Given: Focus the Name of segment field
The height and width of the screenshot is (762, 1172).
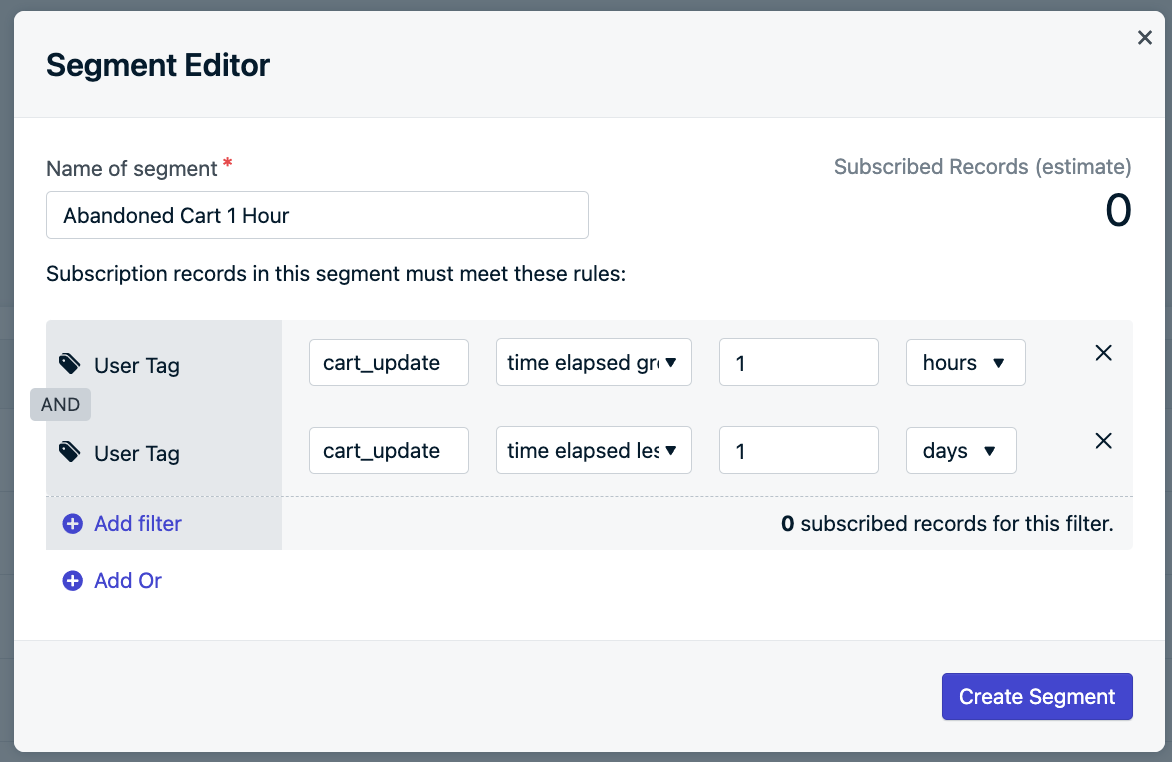Looking at the screenshot, I should (x=317, y=215).
